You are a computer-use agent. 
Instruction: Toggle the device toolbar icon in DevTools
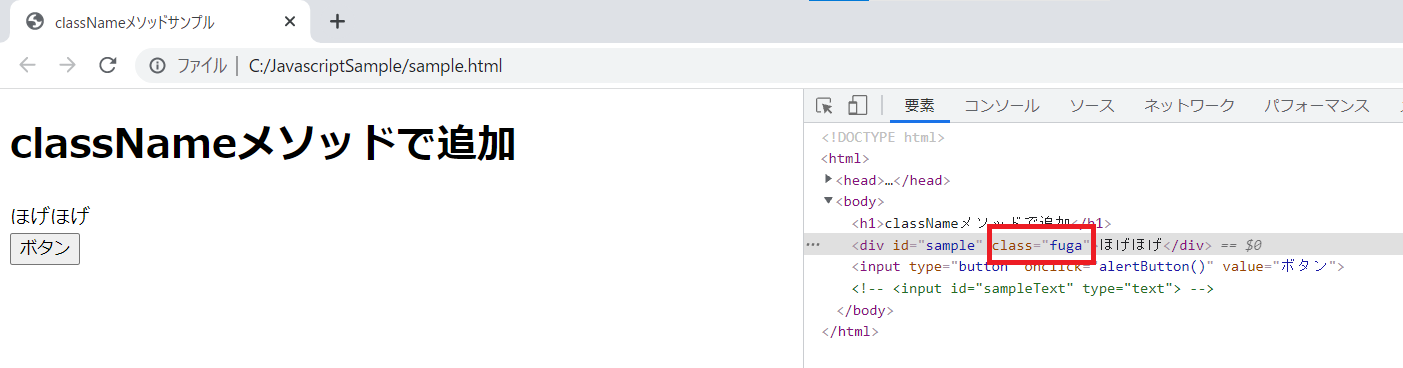point(857,106)
